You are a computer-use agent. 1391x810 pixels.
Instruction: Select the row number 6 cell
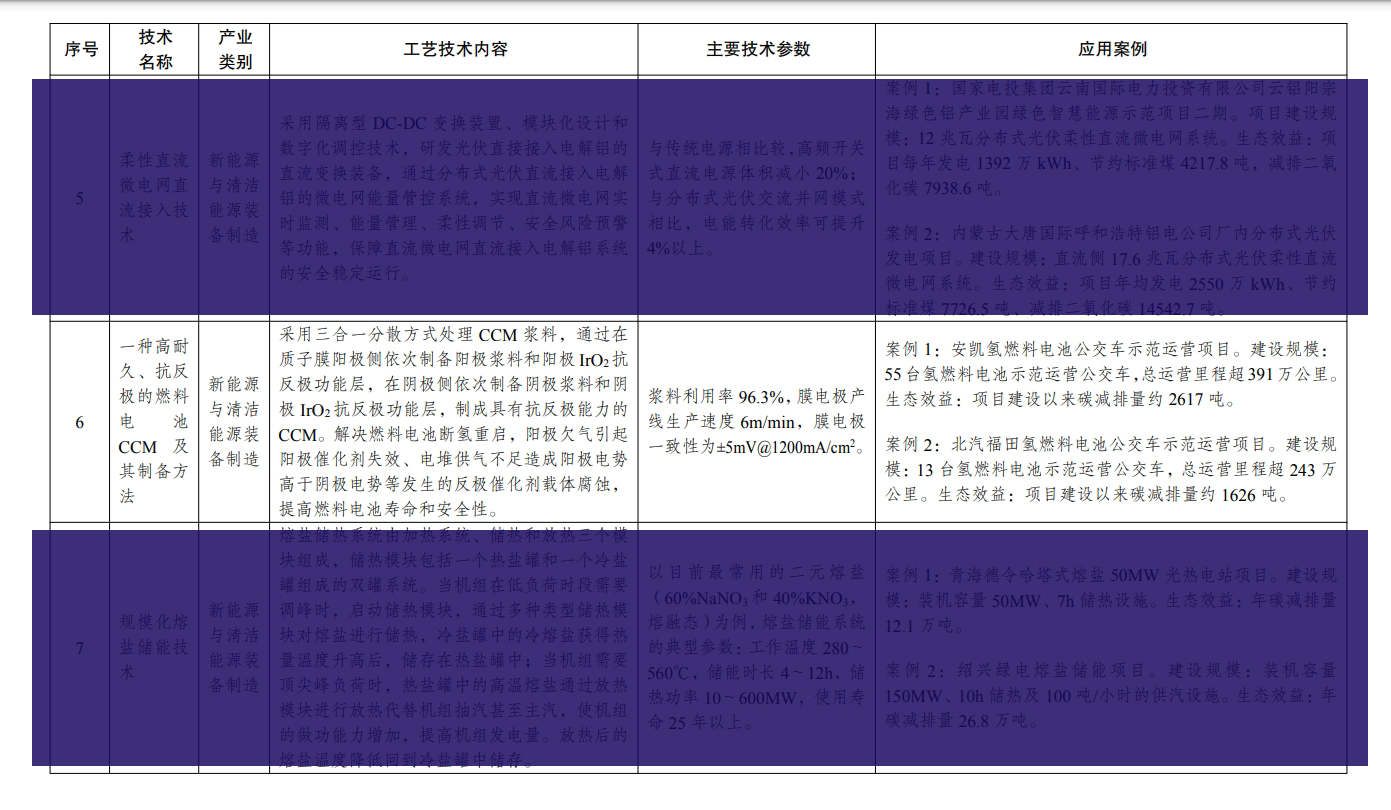(81, 422)
